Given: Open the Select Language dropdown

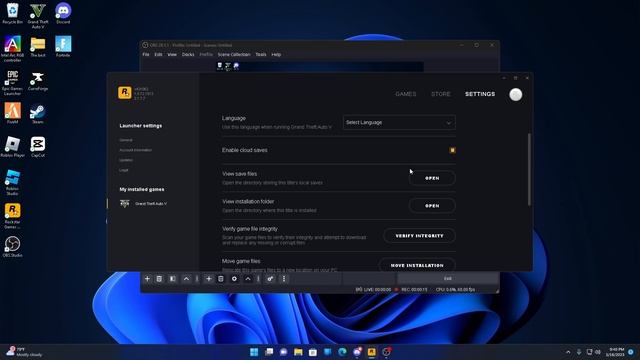Looking at the screenshot, I should click(x=399, y=122).
